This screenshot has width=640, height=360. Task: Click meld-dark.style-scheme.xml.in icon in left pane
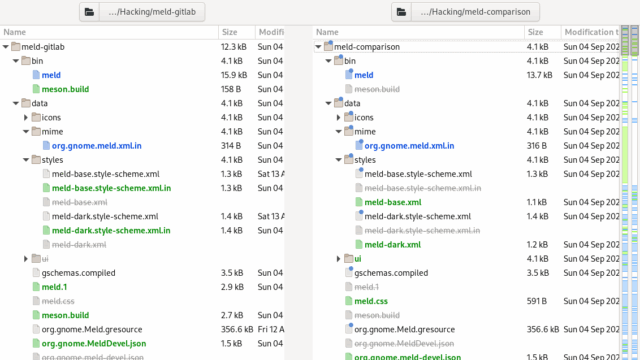(46, 230)
